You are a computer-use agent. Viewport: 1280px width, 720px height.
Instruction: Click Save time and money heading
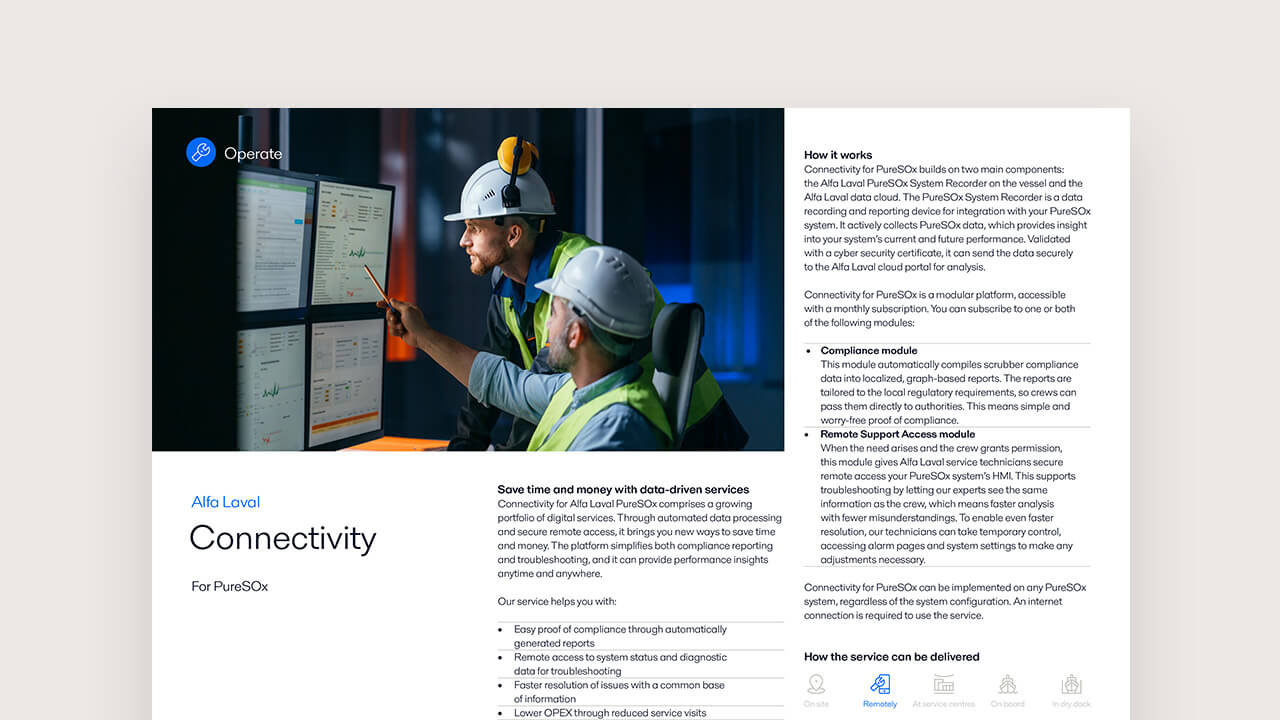[x=623, y=490]
